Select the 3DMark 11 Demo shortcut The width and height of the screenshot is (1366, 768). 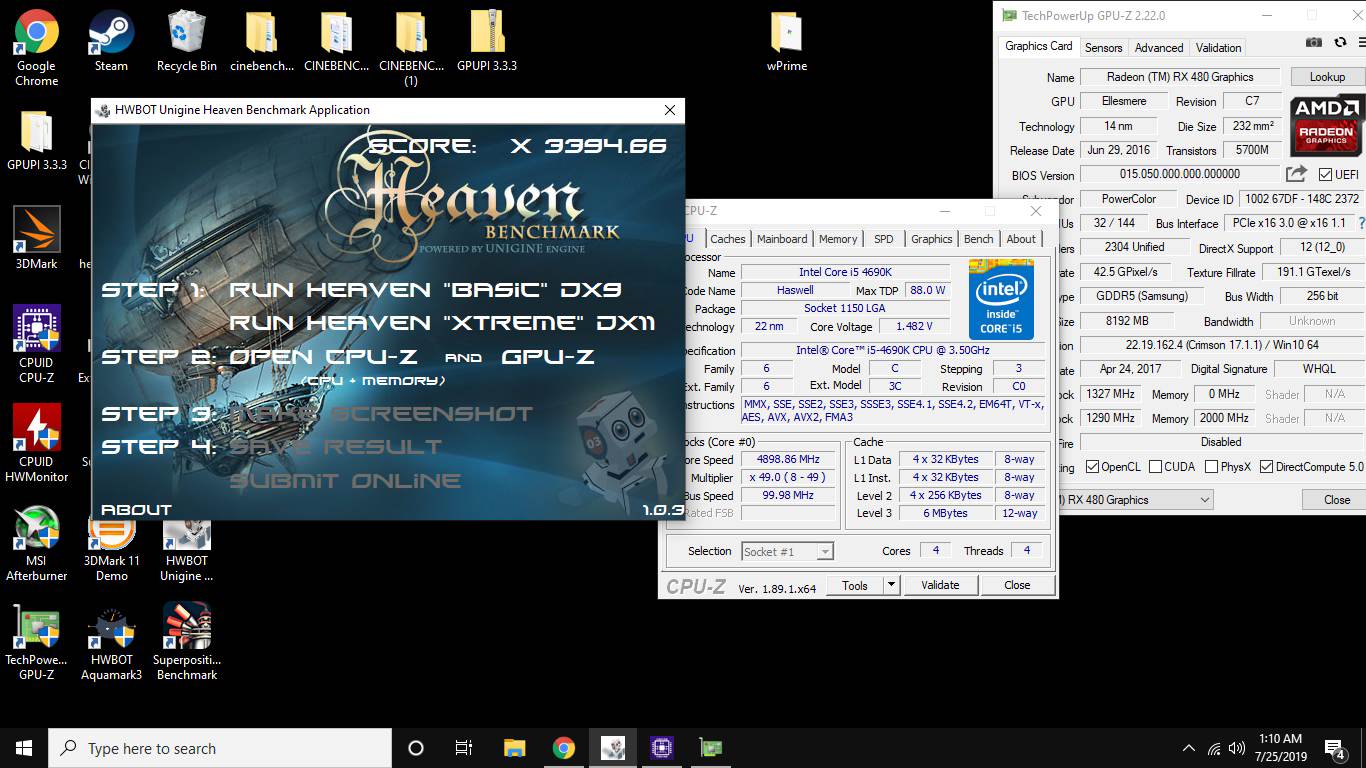coord(112,549)
